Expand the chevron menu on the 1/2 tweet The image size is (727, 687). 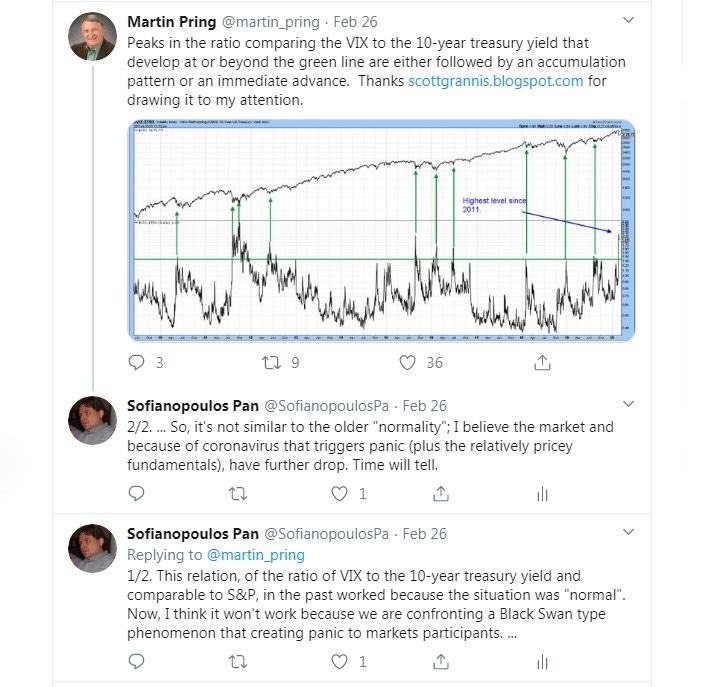(x=628, y=532)
